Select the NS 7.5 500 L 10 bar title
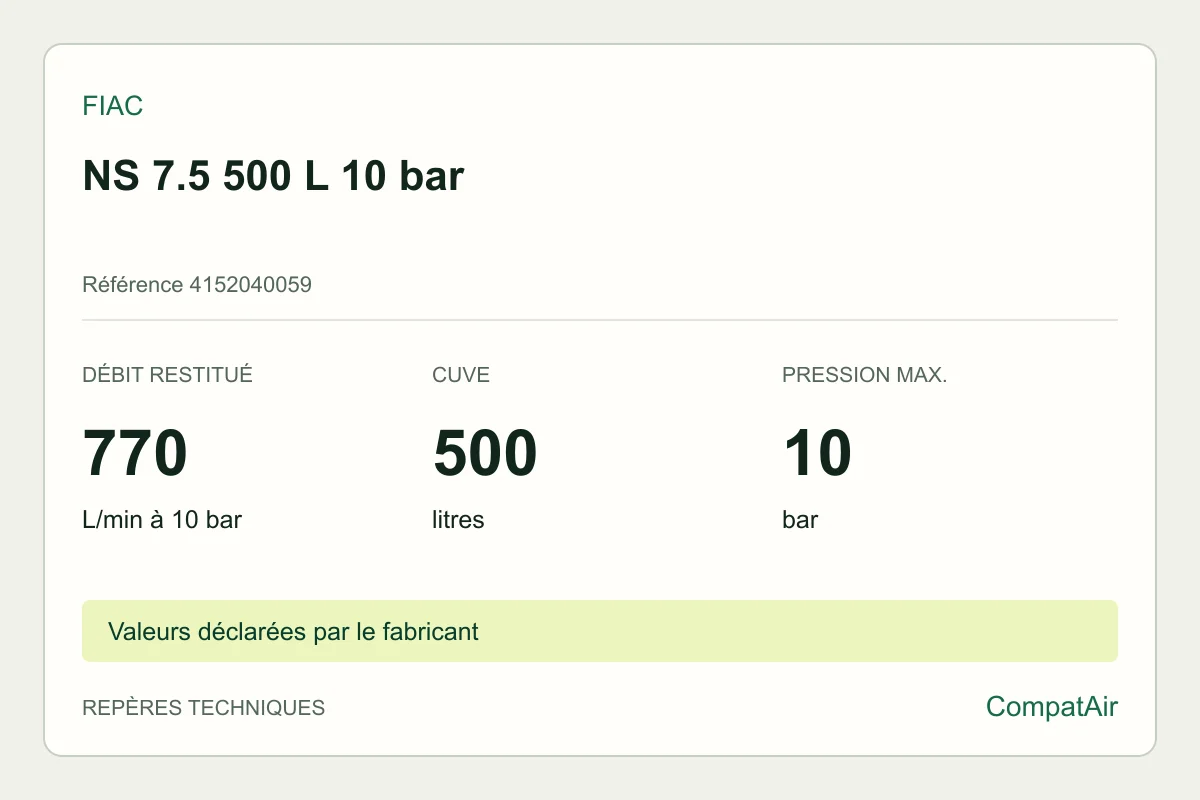This screenshot has height=800, width=1200. [273, 176]
